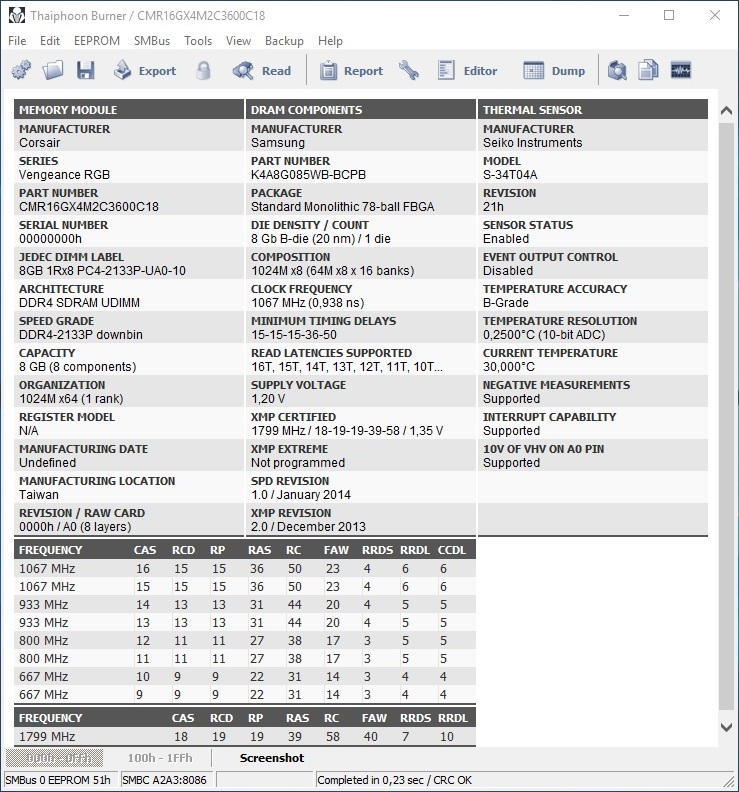Screen dimensions: 739x792
Task: Open the Report view
Action: (351, 71)
